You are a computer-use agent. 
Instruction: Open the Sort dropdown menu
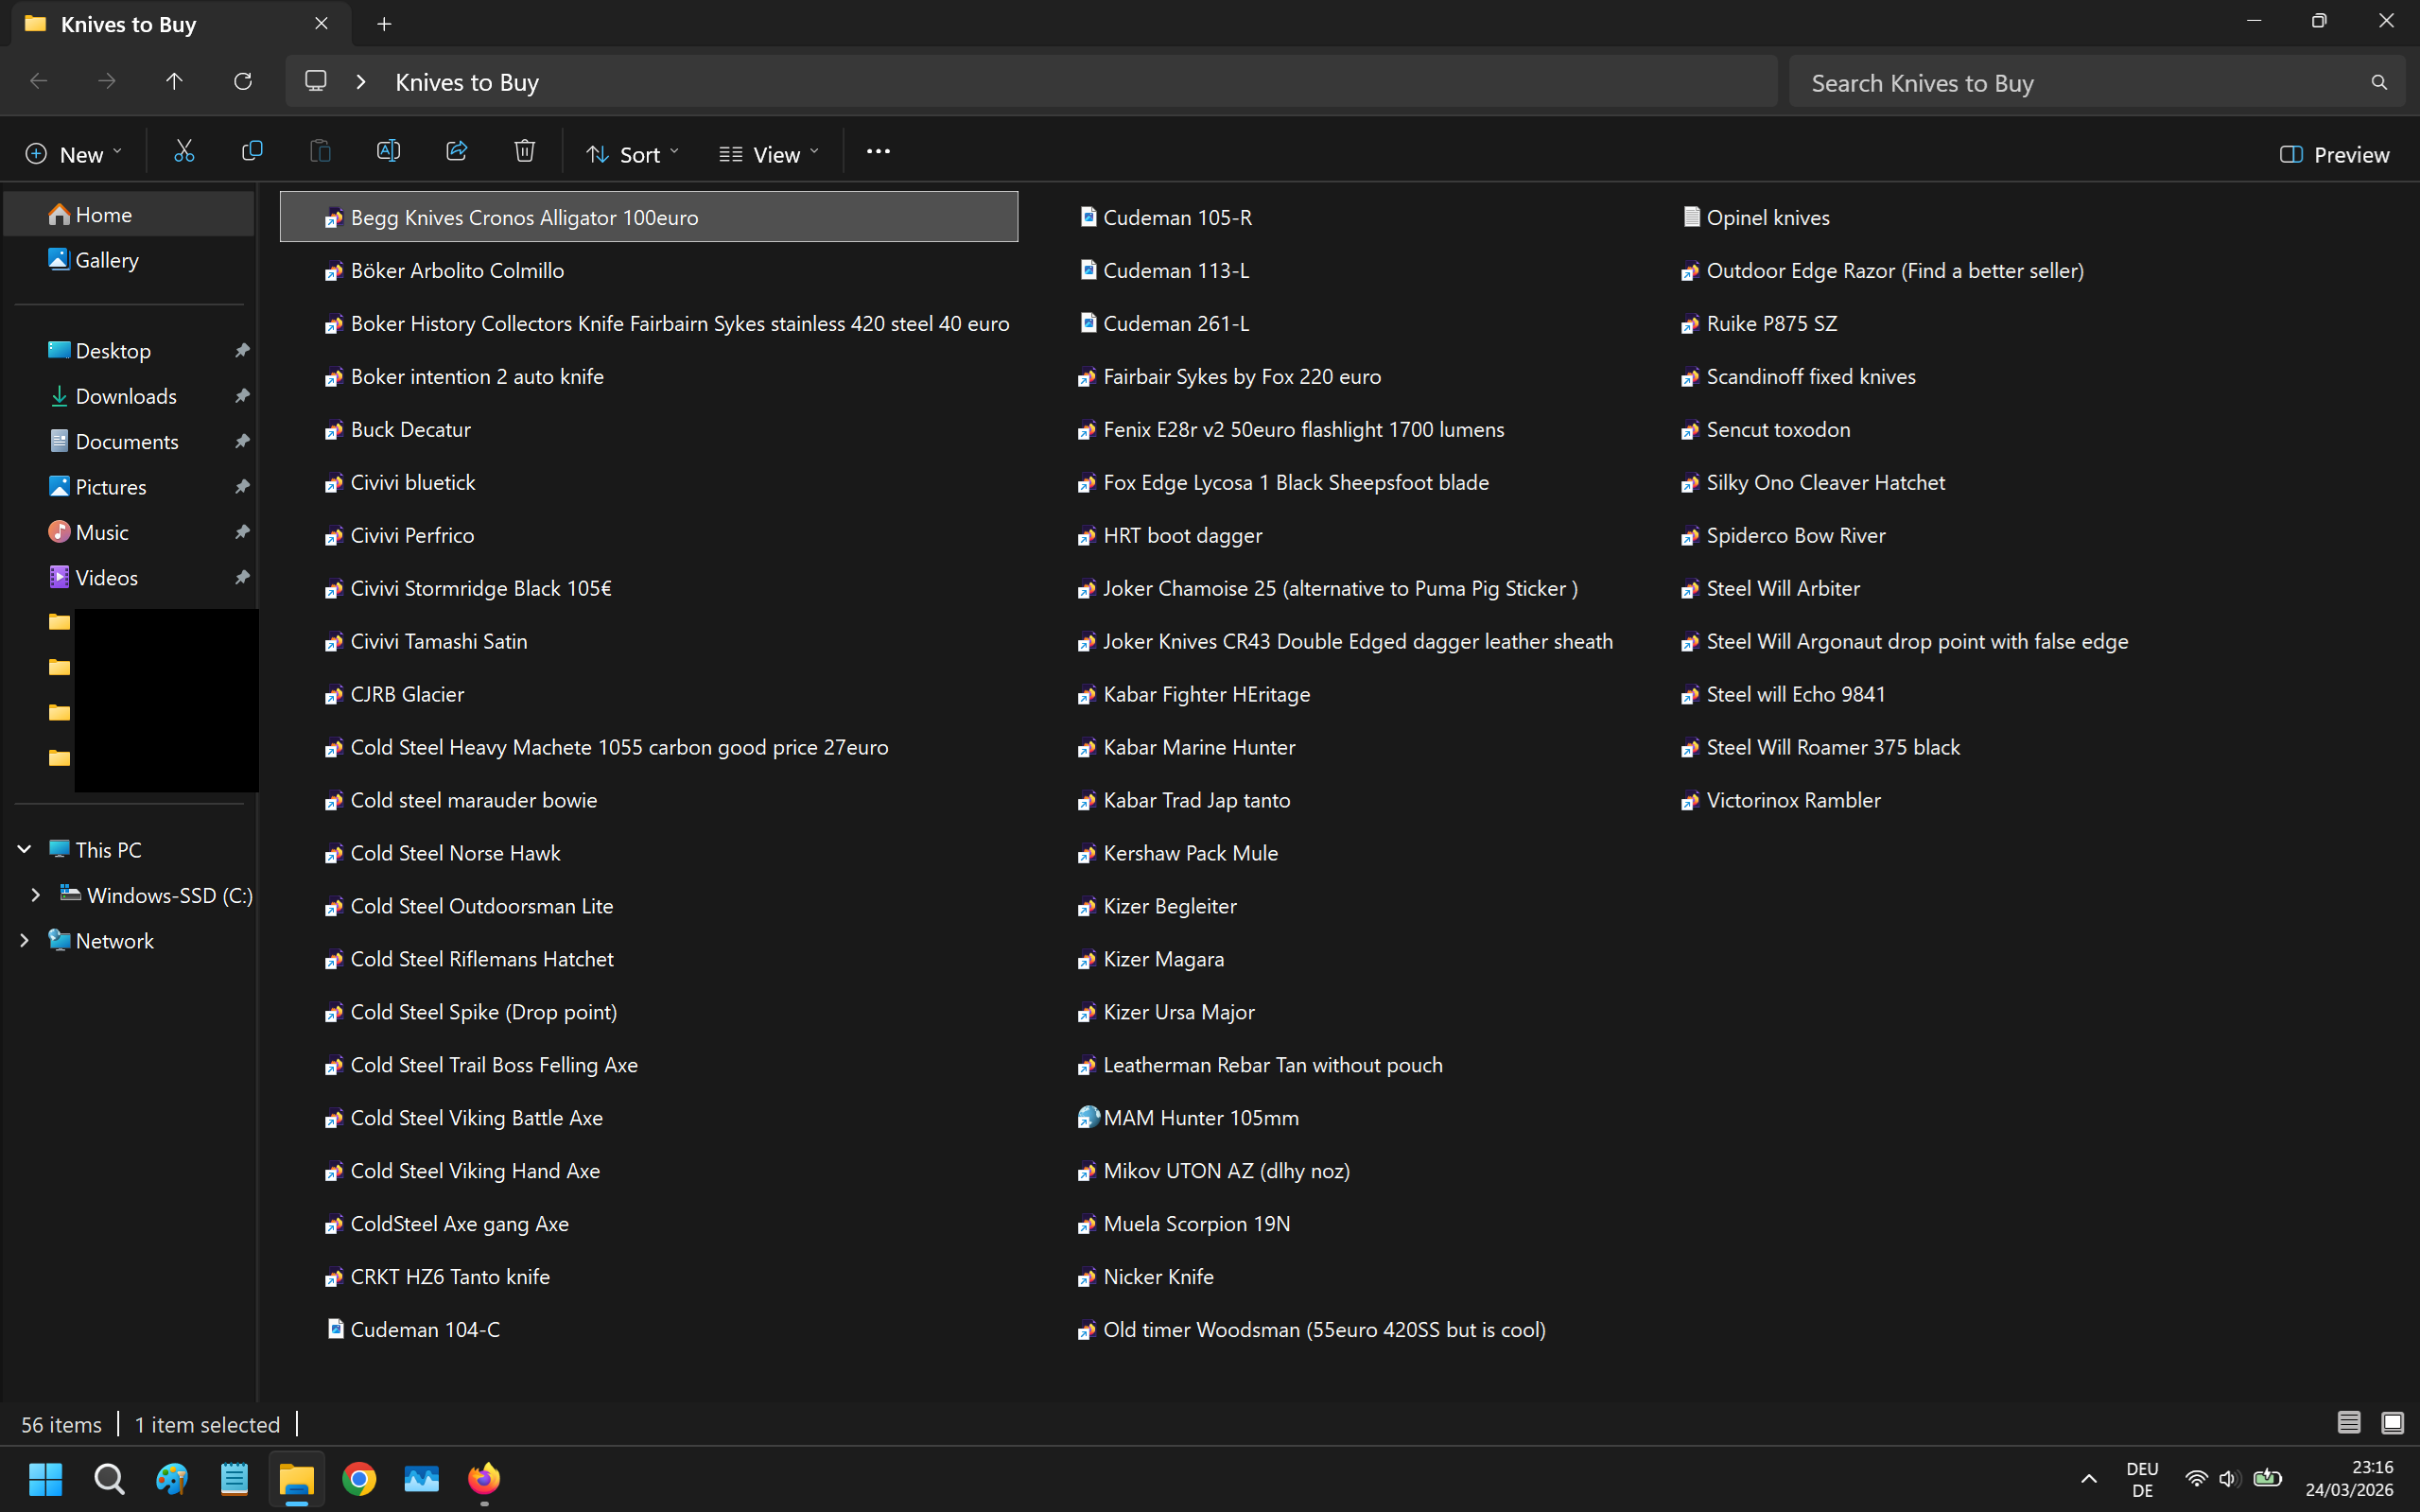(632, 154)
